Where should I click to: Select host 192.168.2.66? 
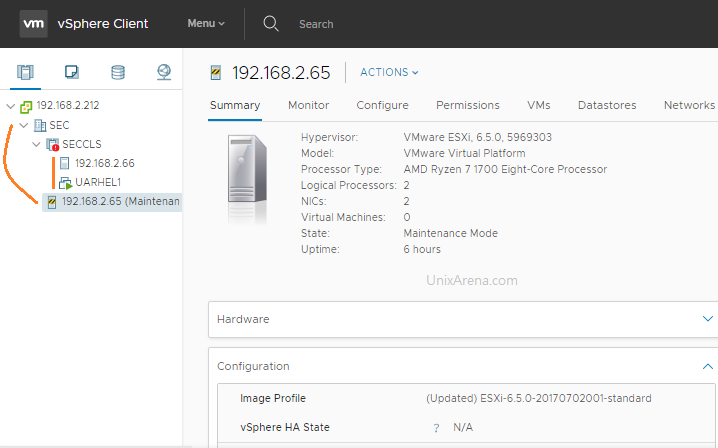105,163
